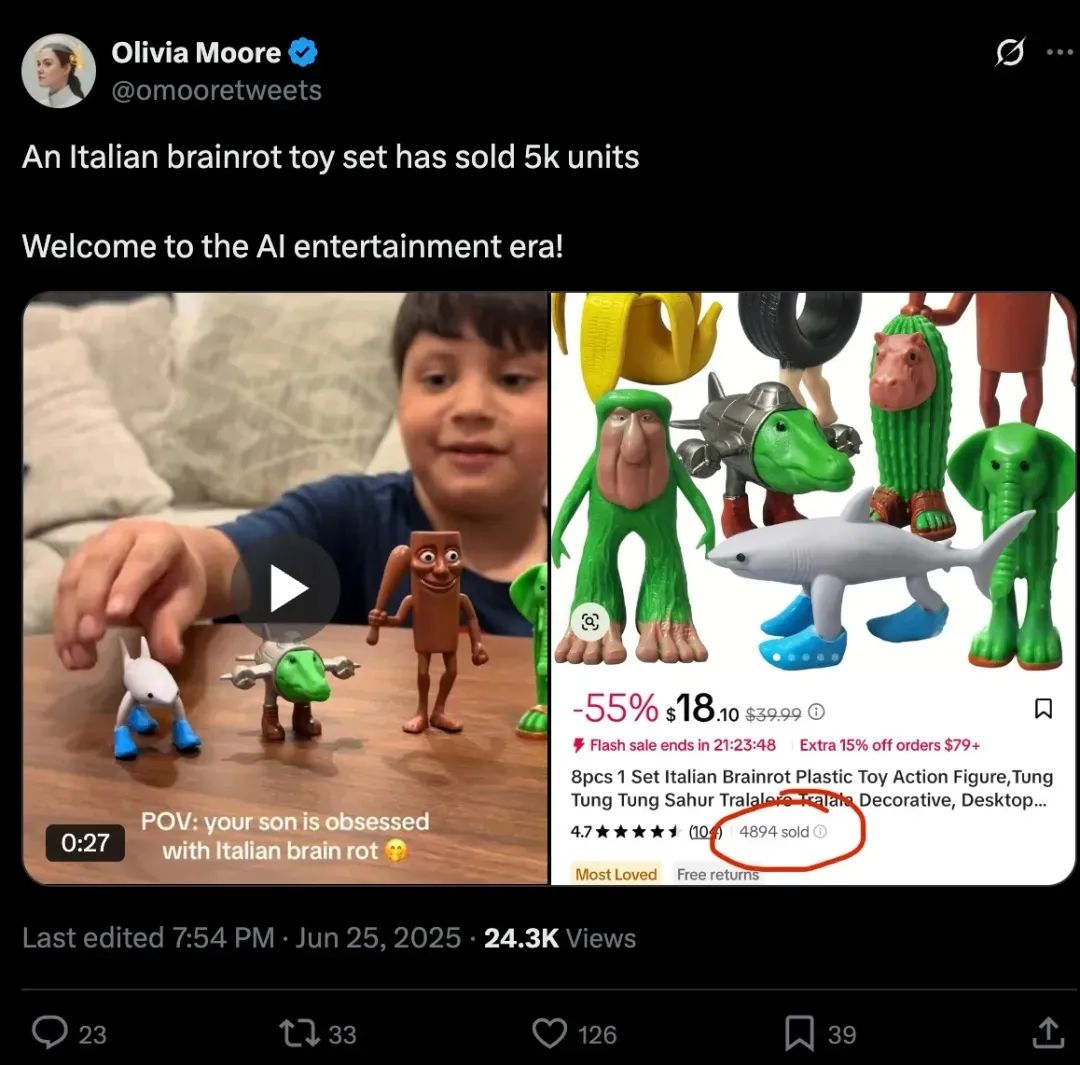Click the image search icon on the product photo
Screen dimensions: 1080x1065
click(x=590, y=623)
